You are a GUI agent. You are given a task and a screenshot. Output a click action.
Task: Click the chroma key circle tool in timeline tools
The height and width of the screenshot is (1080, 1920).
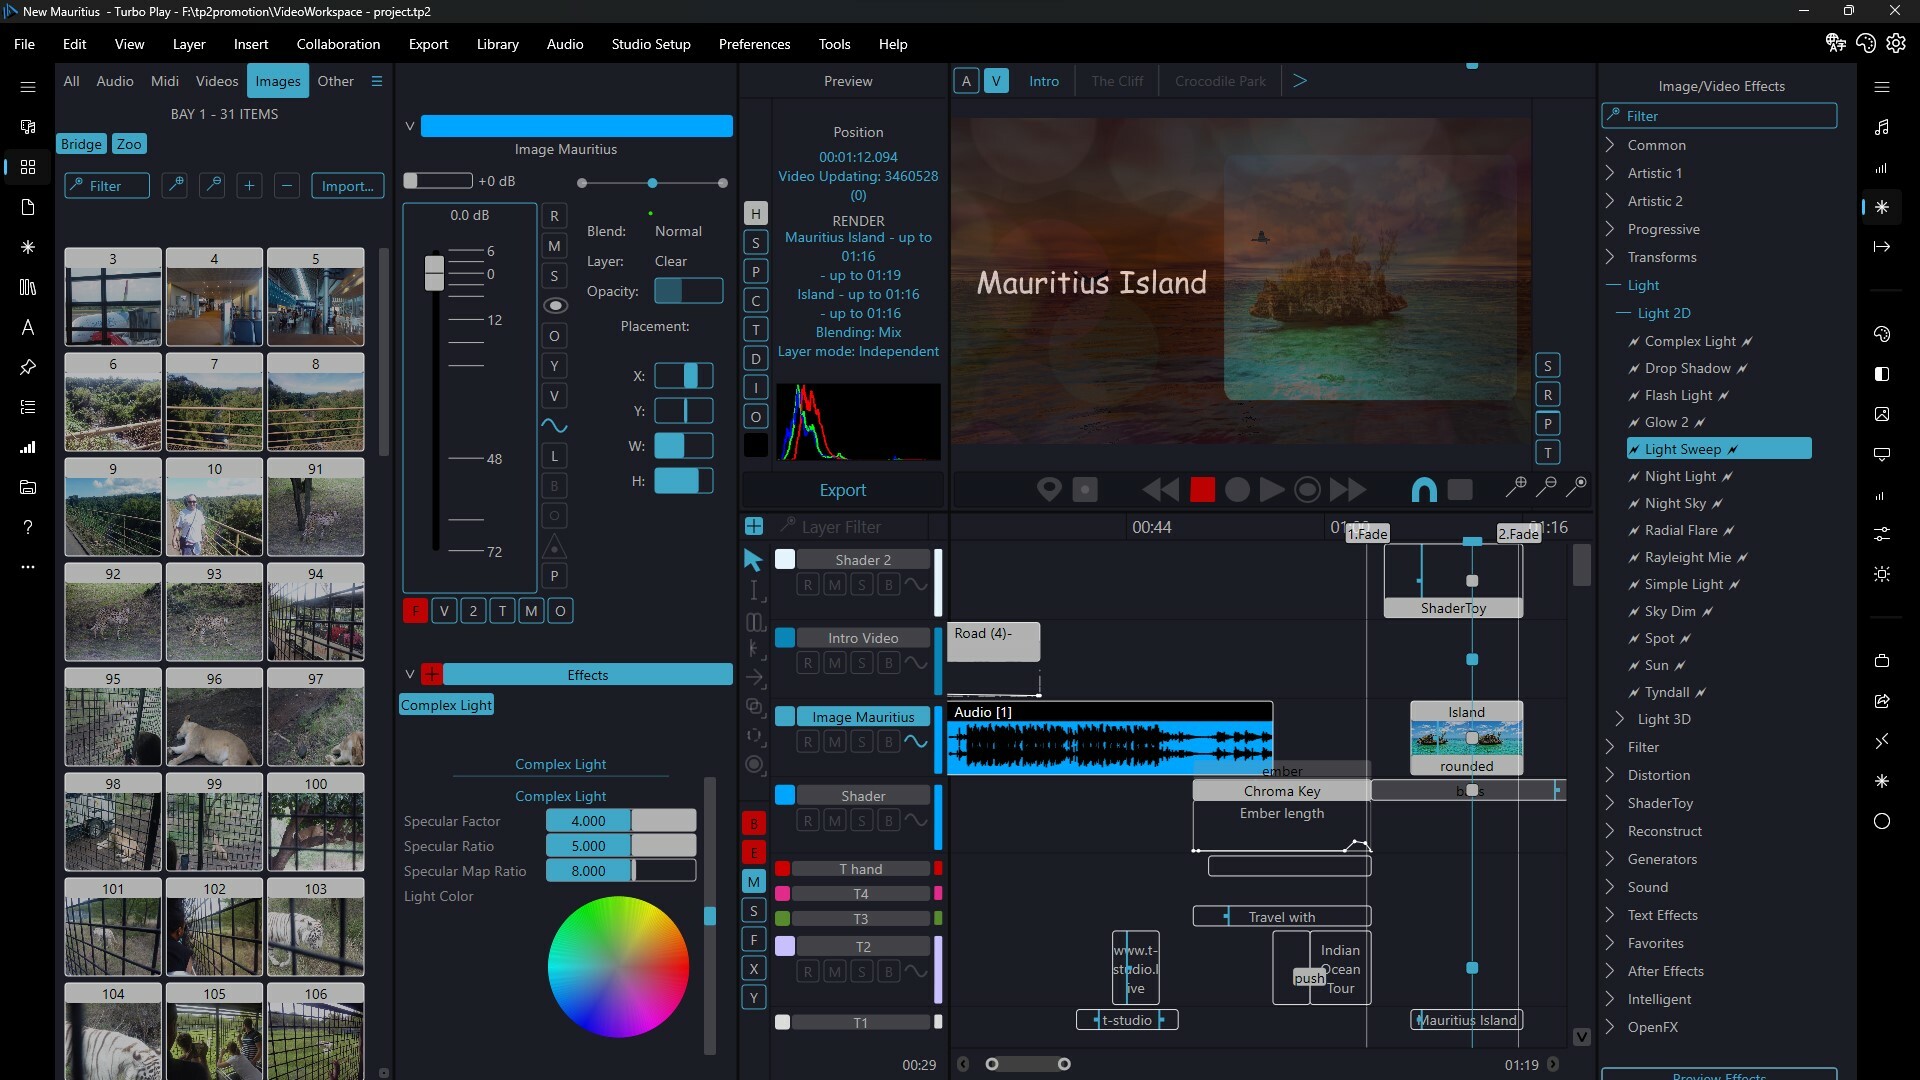[x=755, y=765]
